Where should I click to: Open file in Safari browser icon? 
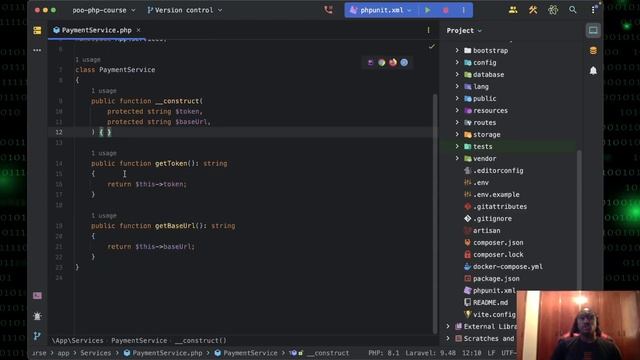click(404, 62)
